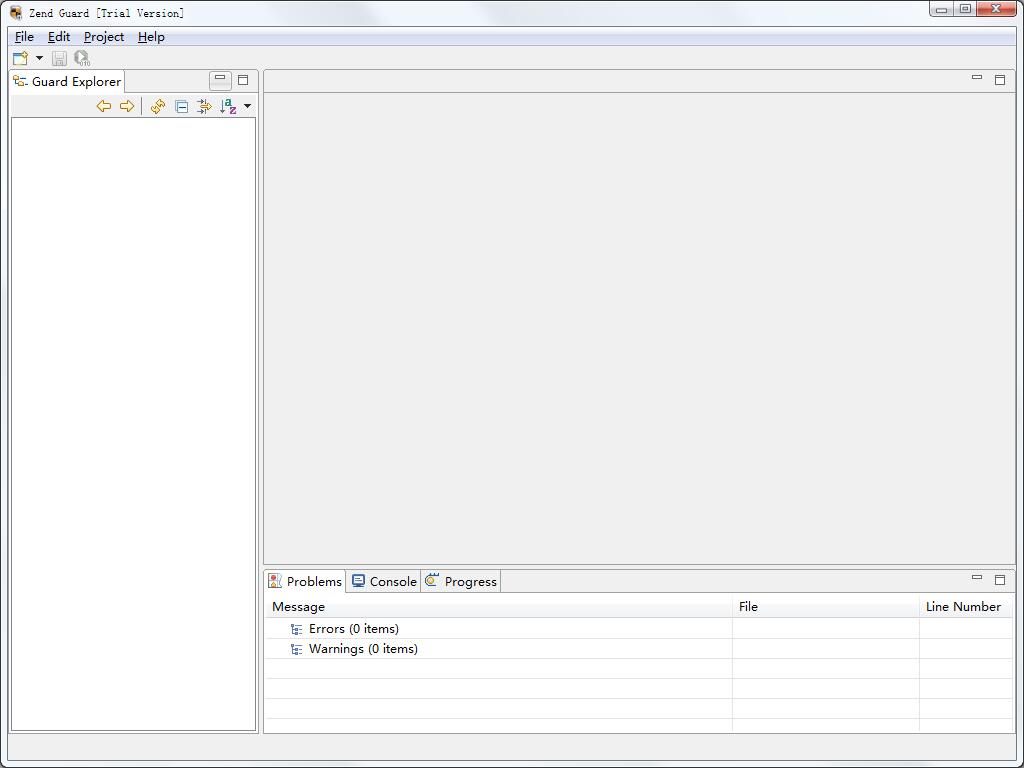Go back in Guard Explorer

click(x=104, y=106)
